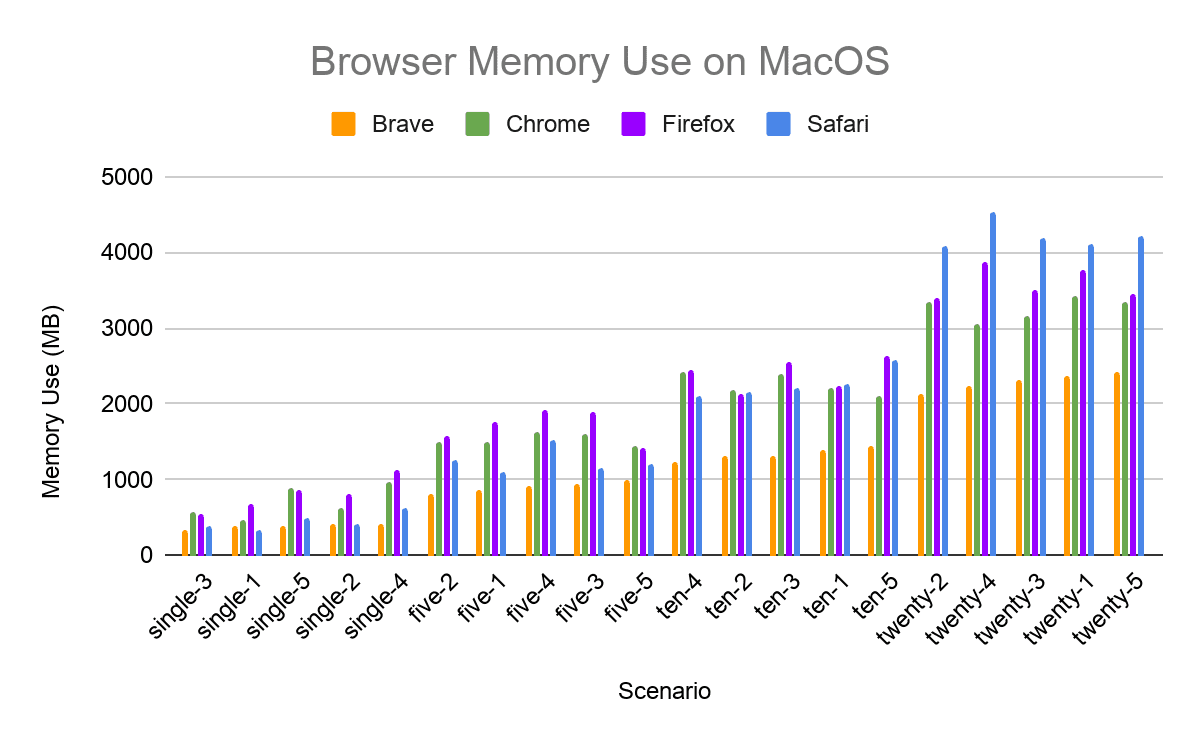Click the Firefox bar for five-4

click(x=545, y=483)
